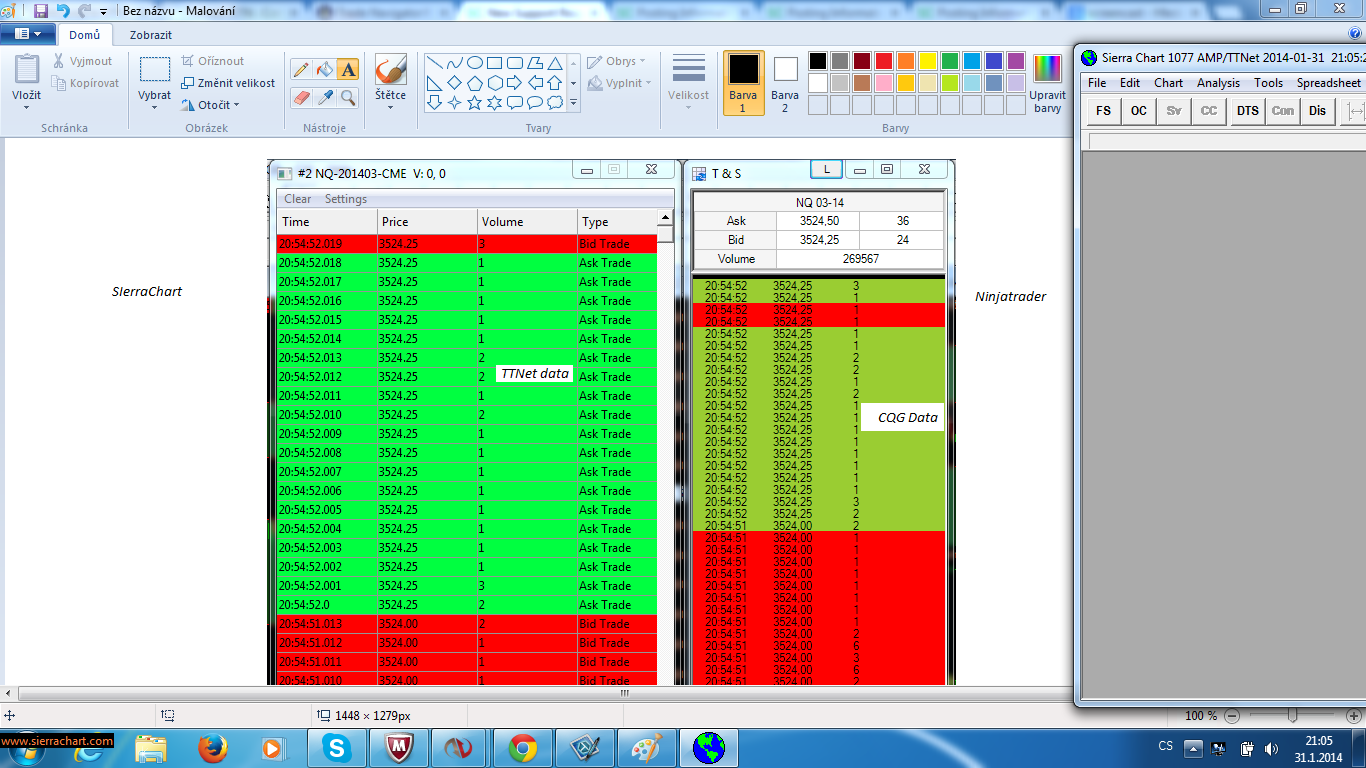Click the volume icon in system tray
1366x768 pixels.
click(x=1271, y=748)
